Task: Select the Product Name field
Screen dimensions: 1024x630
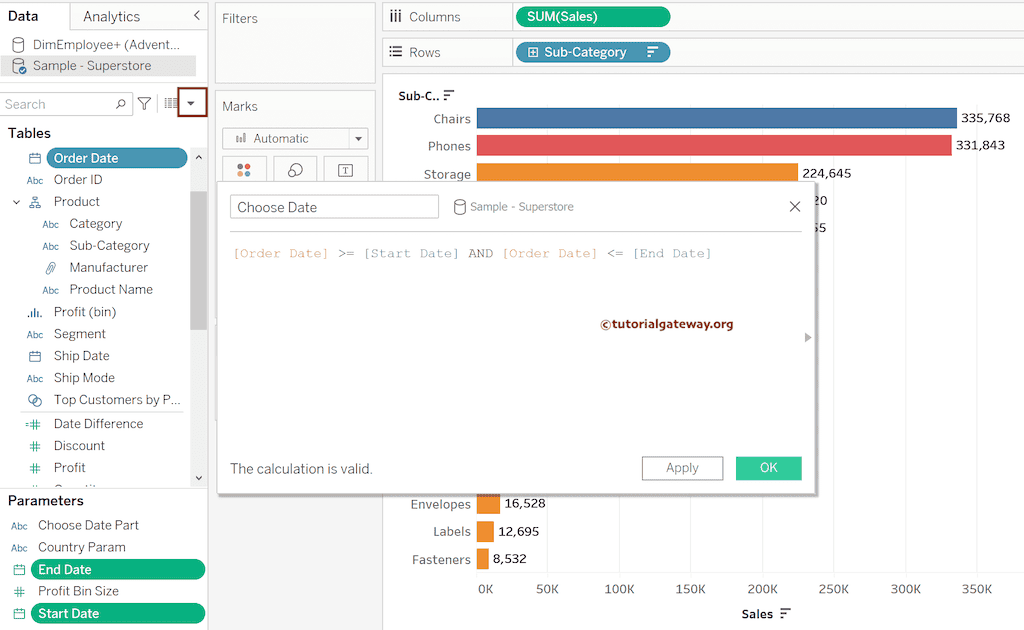Action: click(111, 290)
